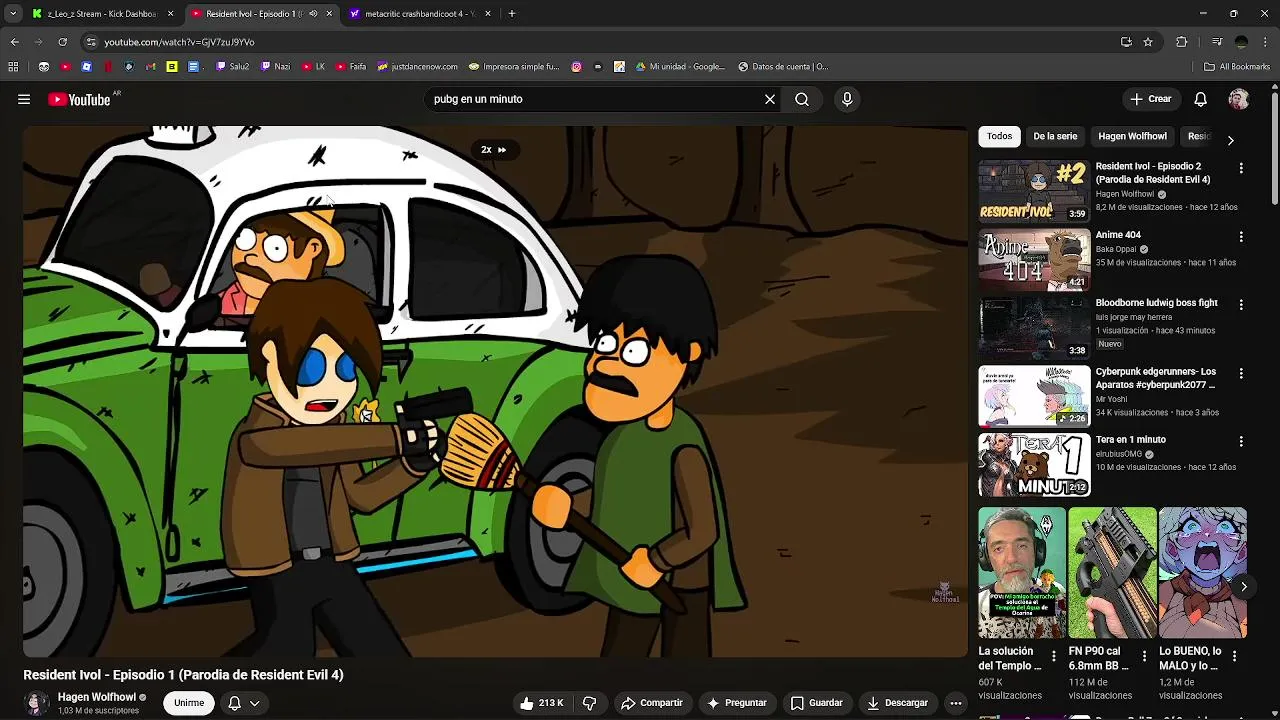Image resolution: width=1280 pixels, height=720 pixels.
Task: Like the video with thumbs up
Action: 541,703
